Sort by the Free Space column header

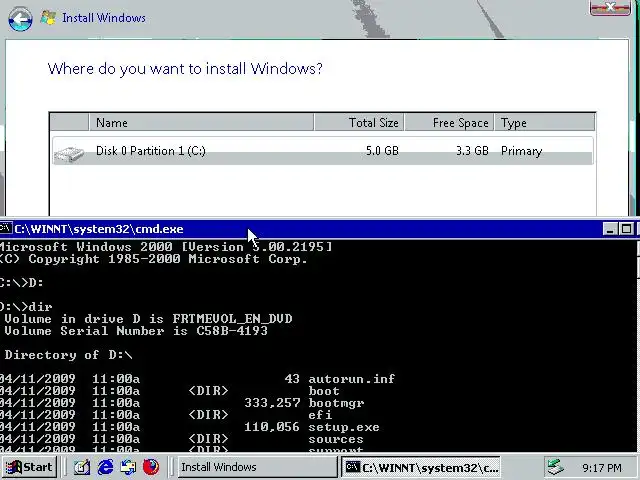[449, 122]
